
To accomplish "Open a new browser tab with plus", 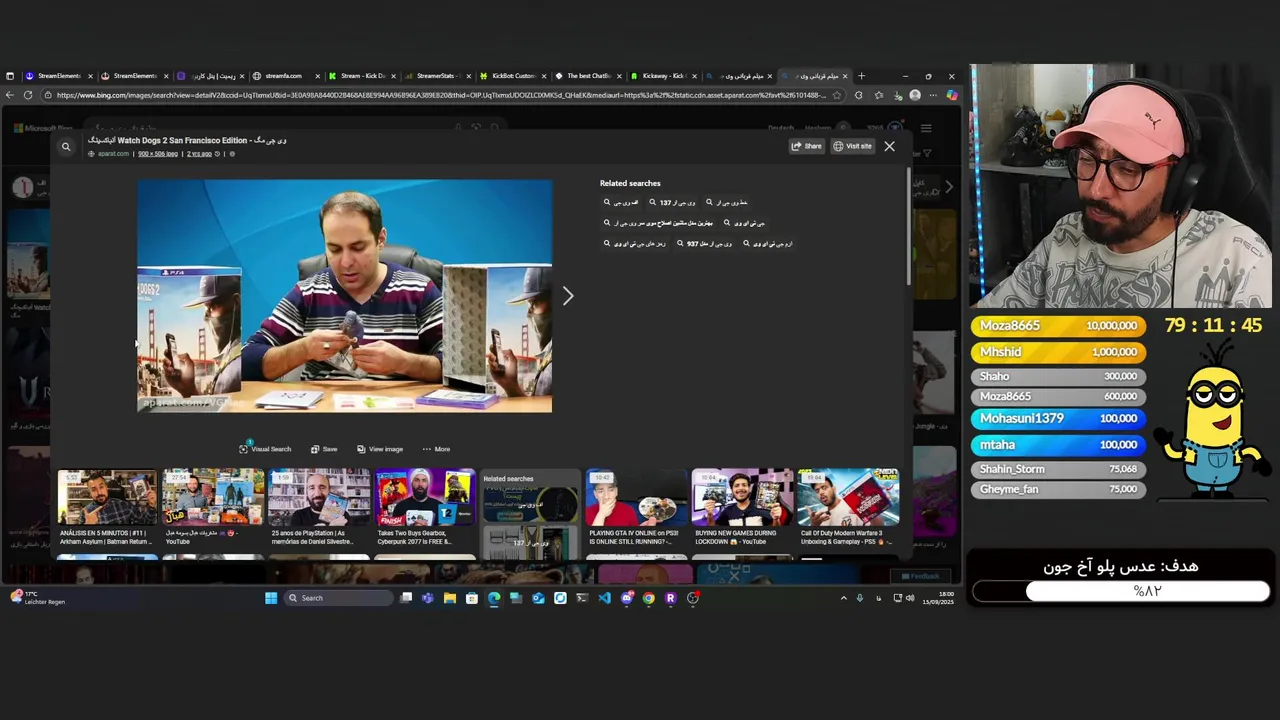I will point(861,76).
